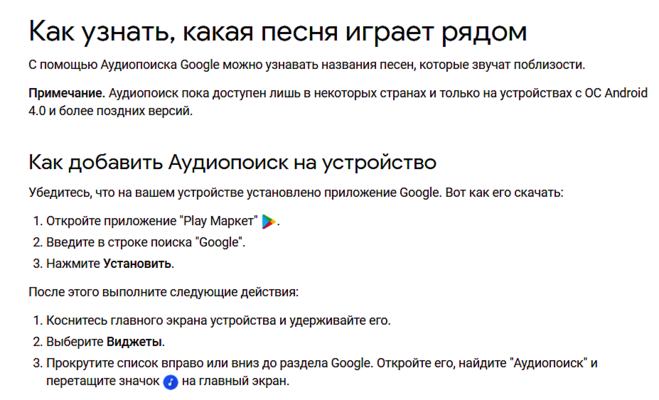Click the bold word "Установить"
Image resolution: width=659 pixels, height=400 pixels.
click(138, 264)
